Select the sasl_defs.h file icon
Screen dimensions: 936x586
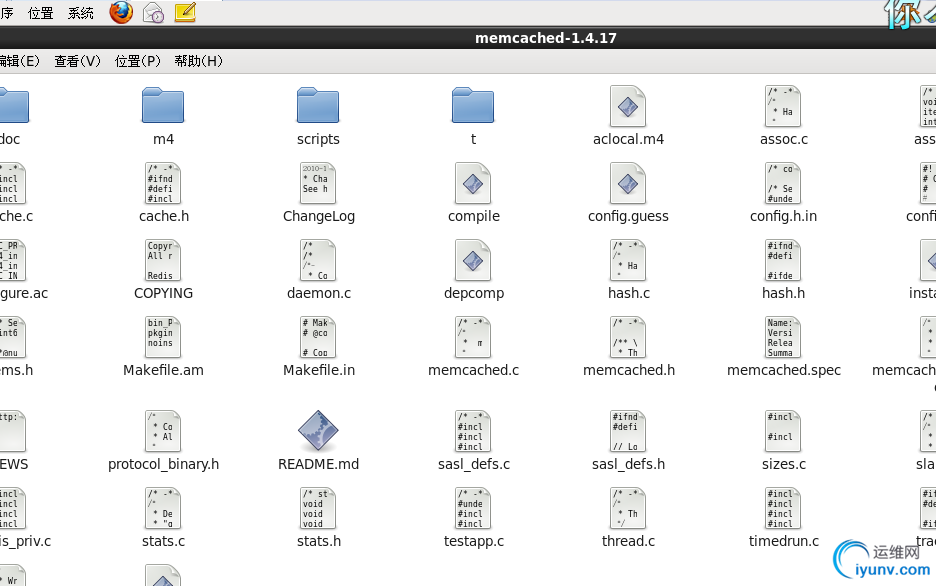pyautogui.click(x=628, y=431)
